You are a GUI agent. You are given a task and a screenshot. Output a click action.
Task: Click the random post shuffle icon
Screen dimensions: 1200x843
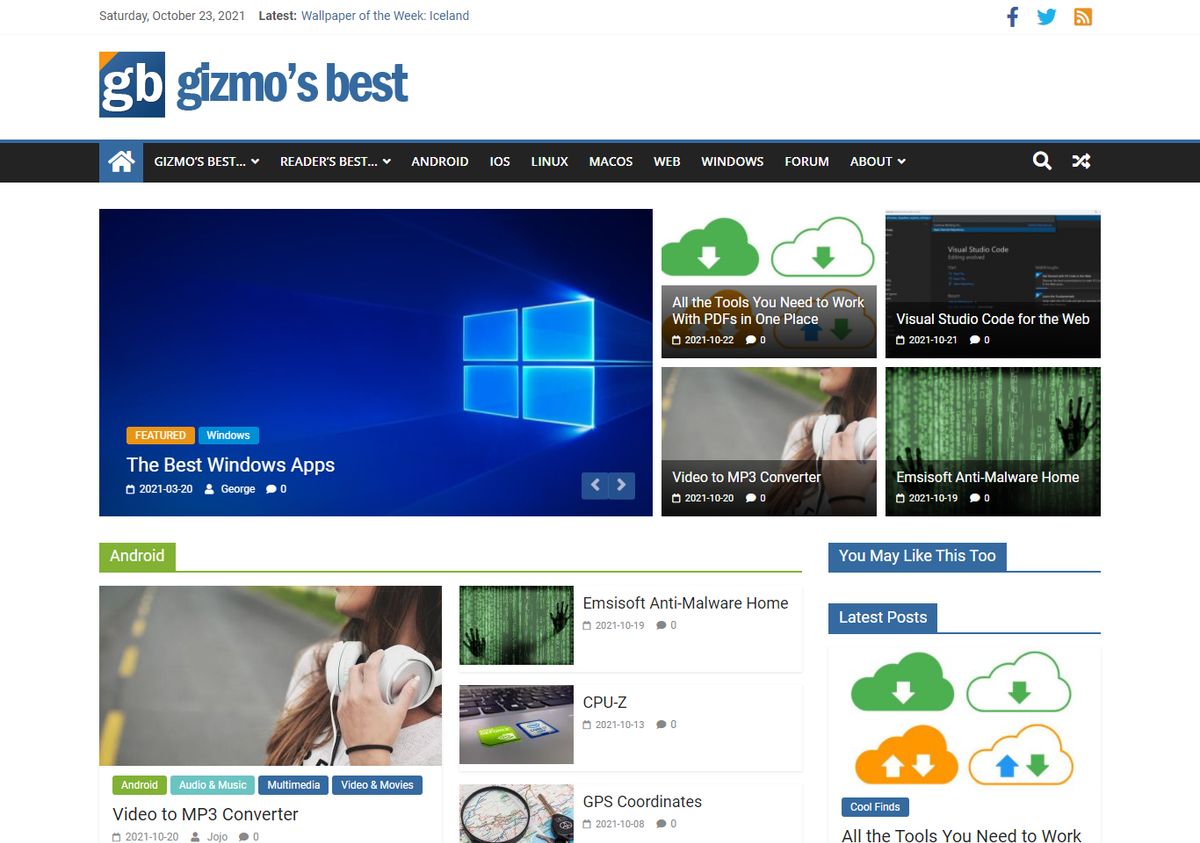coord(1080,161)
